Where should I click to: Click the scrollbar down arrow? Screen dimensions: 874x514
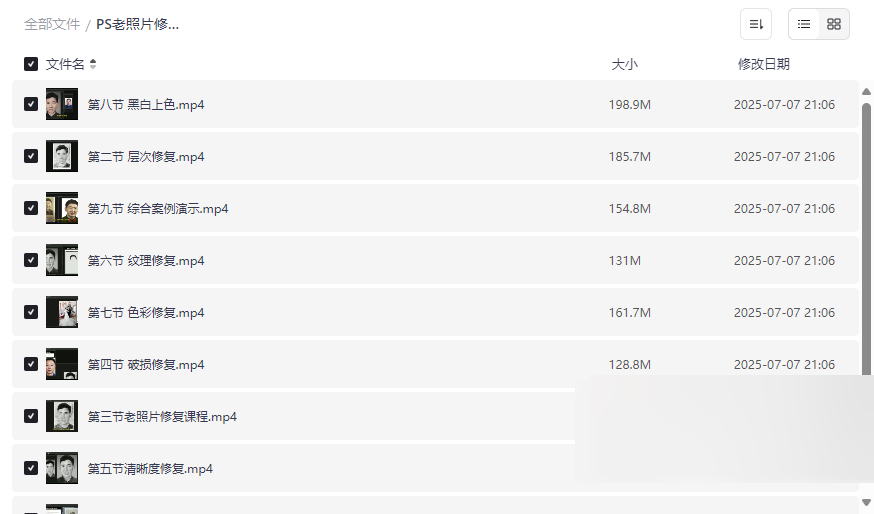(866, 502)
